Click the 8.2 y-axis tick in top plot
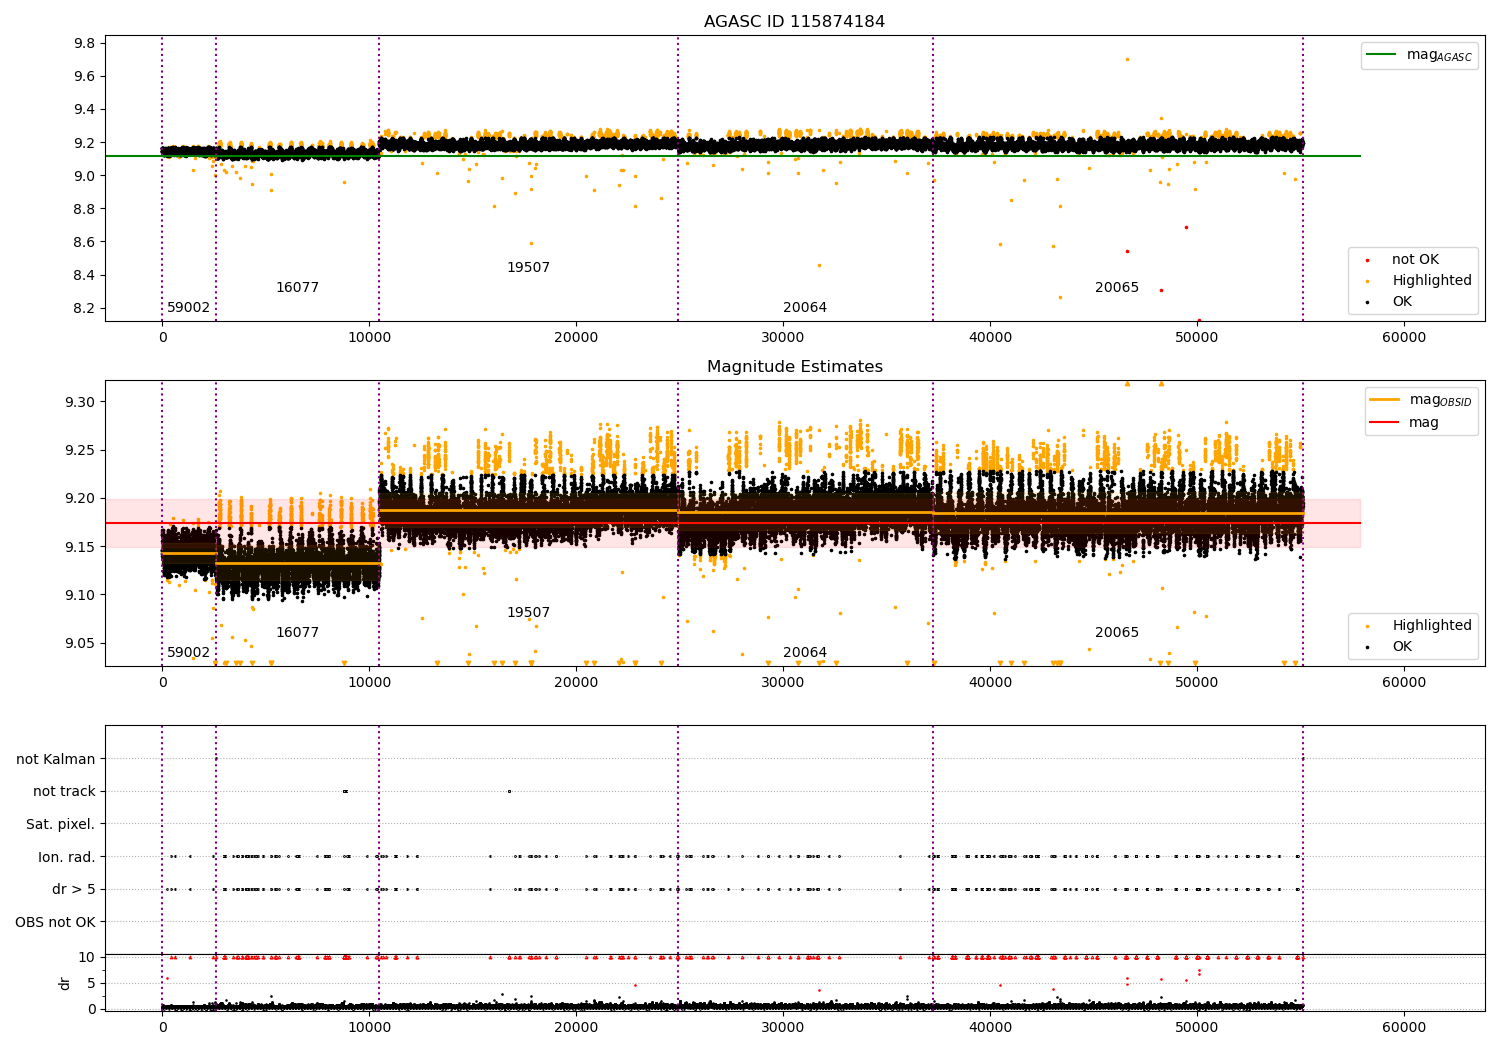Image resolution: width=1500 pixels, height=1050 pixels. (85, 309)
